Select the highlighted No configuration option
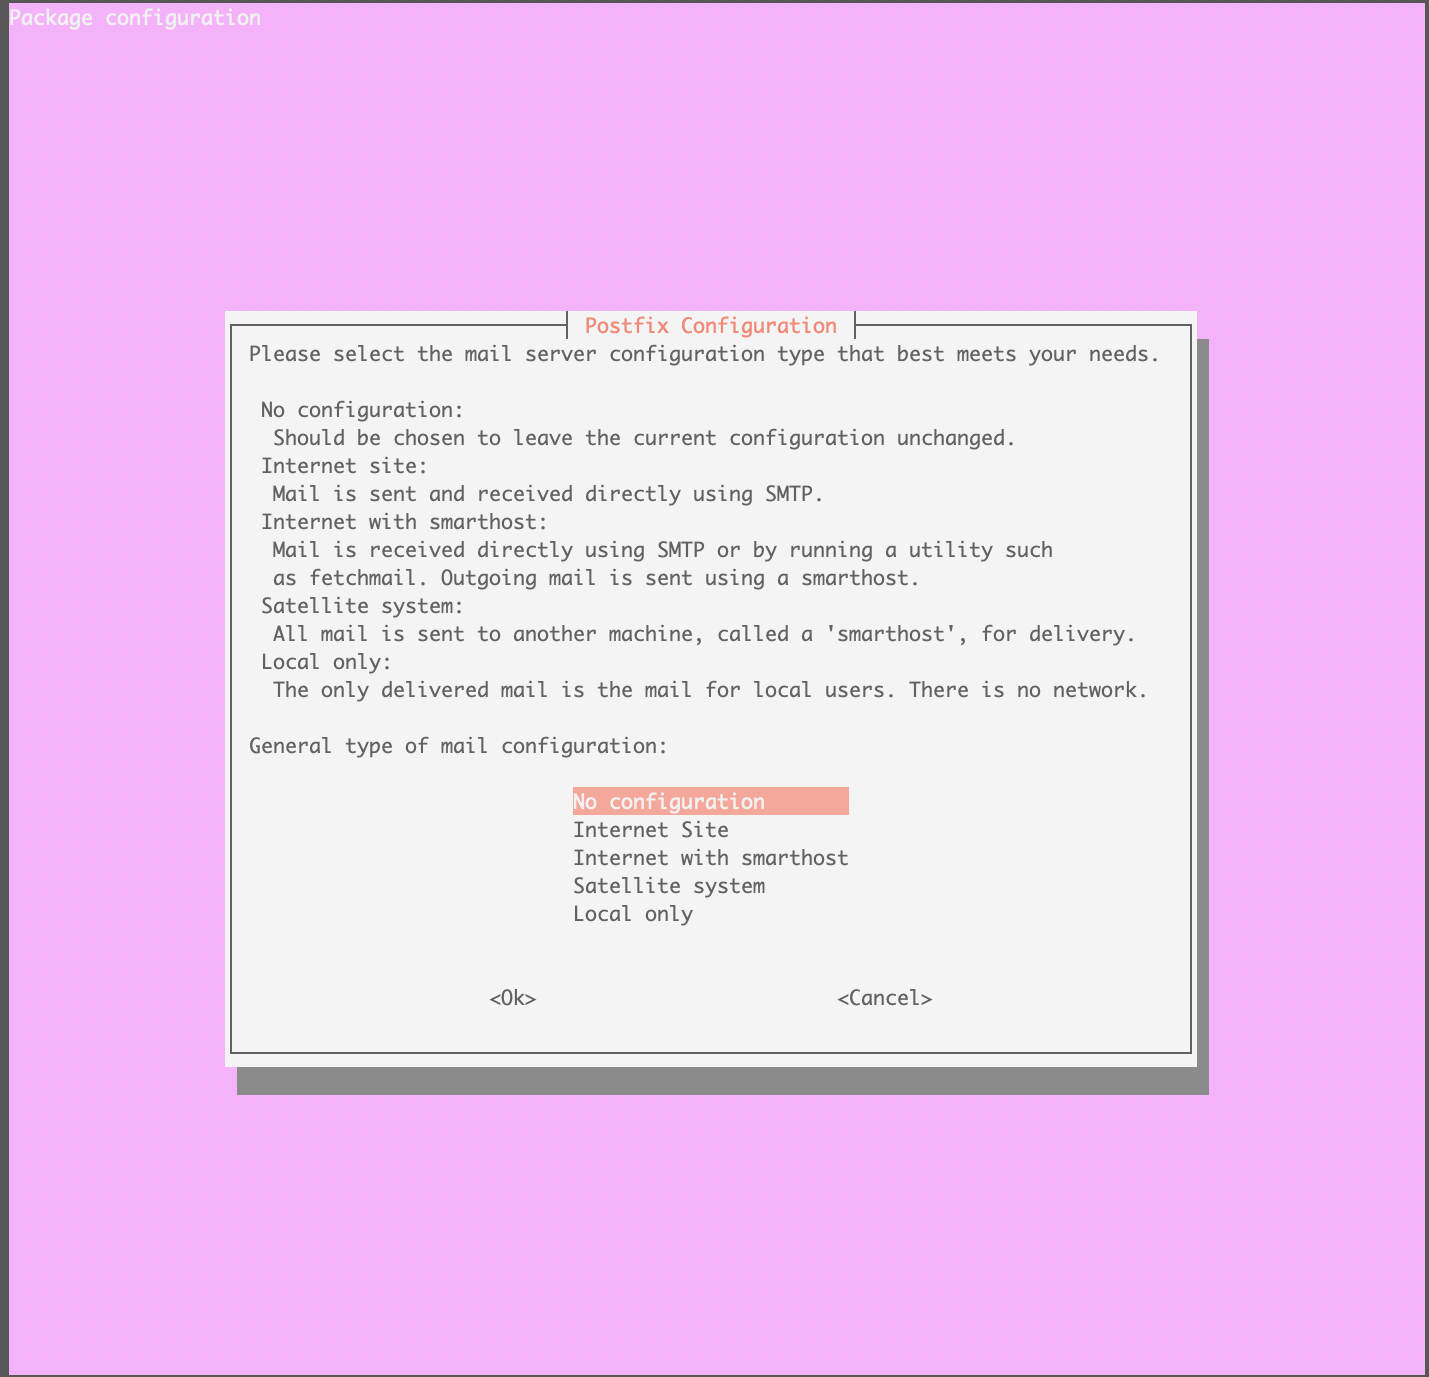Image resolution: width=1429 pixels, height=1377 pixels. [x=710, y=801]
